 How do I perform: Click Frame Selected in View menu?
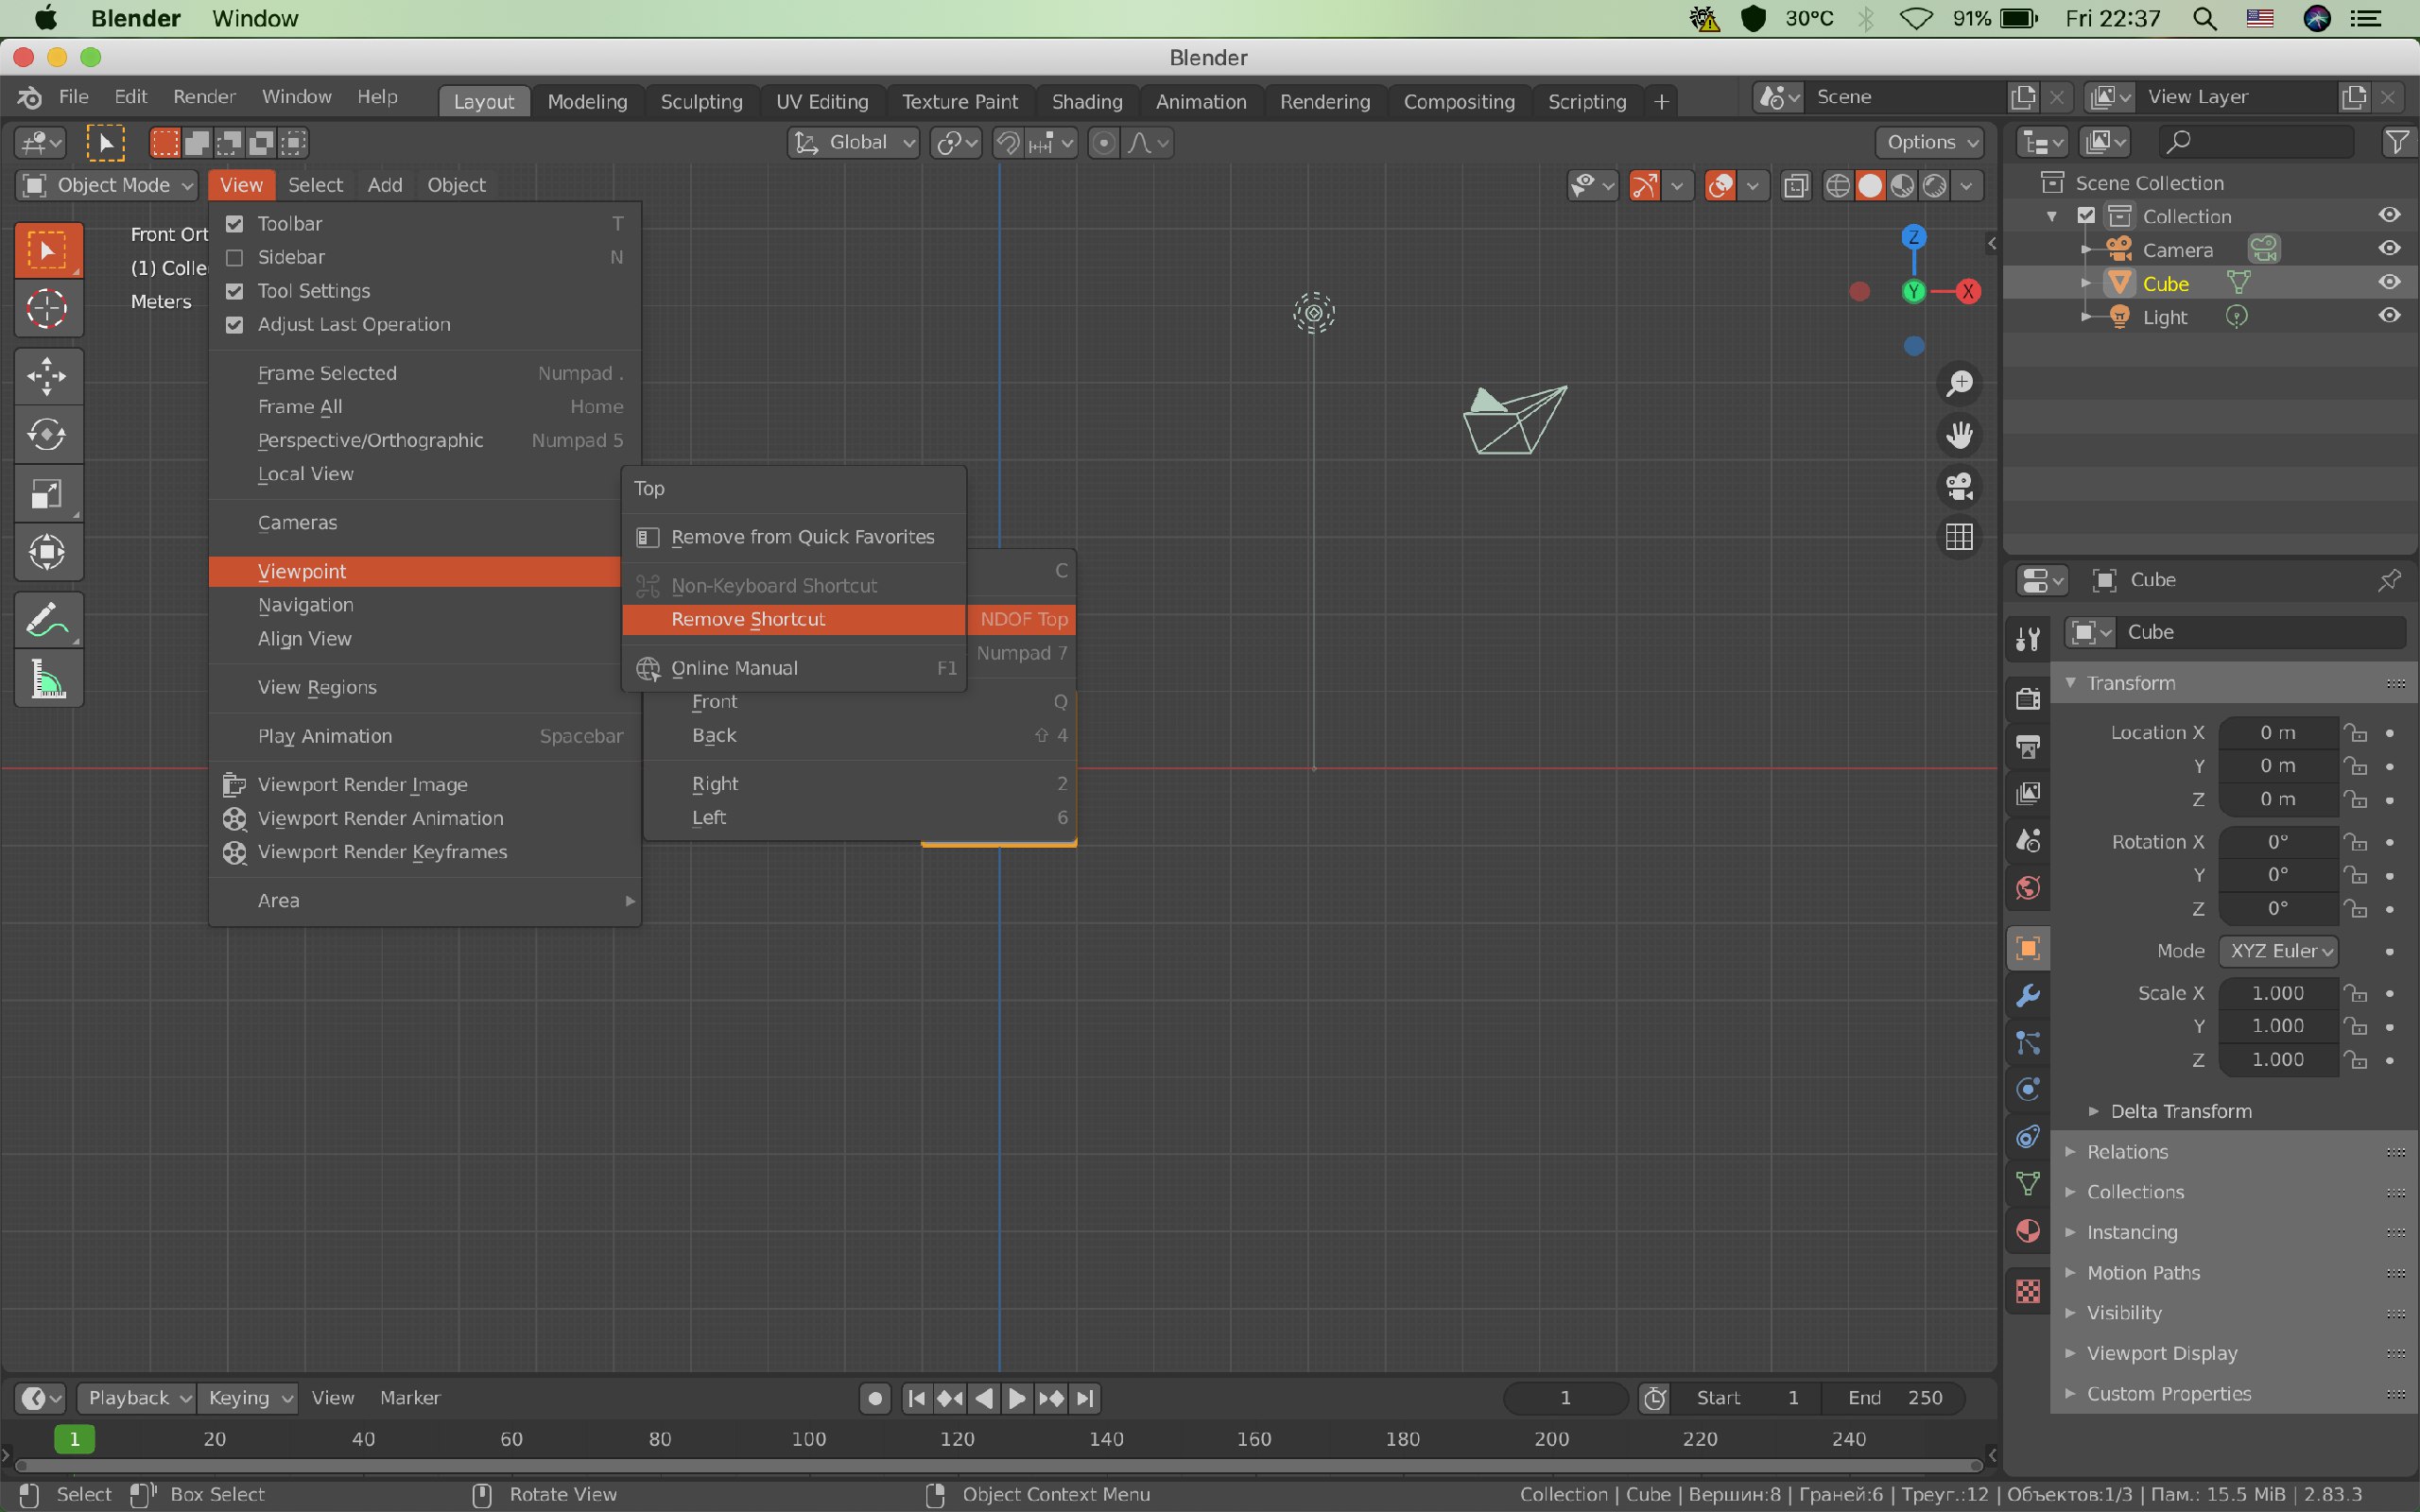point(424,373)
